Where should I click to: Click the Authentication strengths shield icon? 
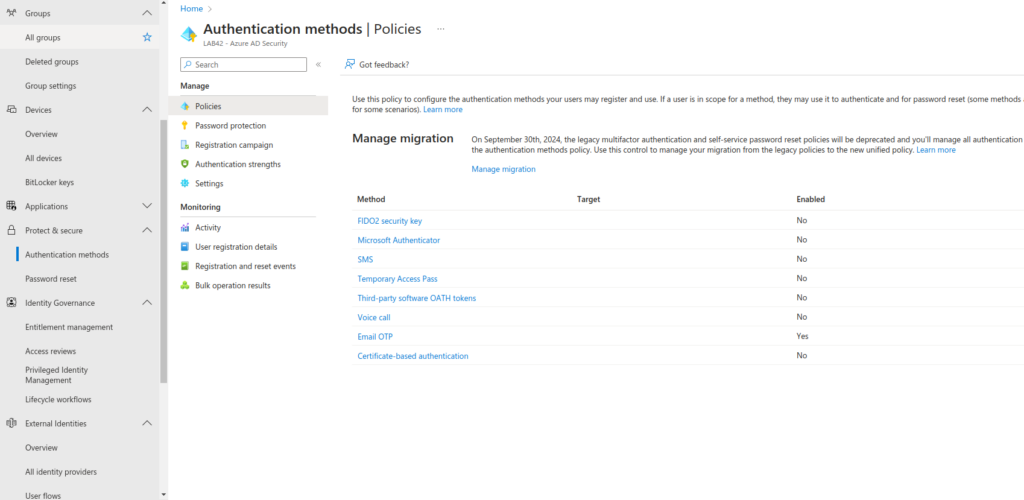185,164
